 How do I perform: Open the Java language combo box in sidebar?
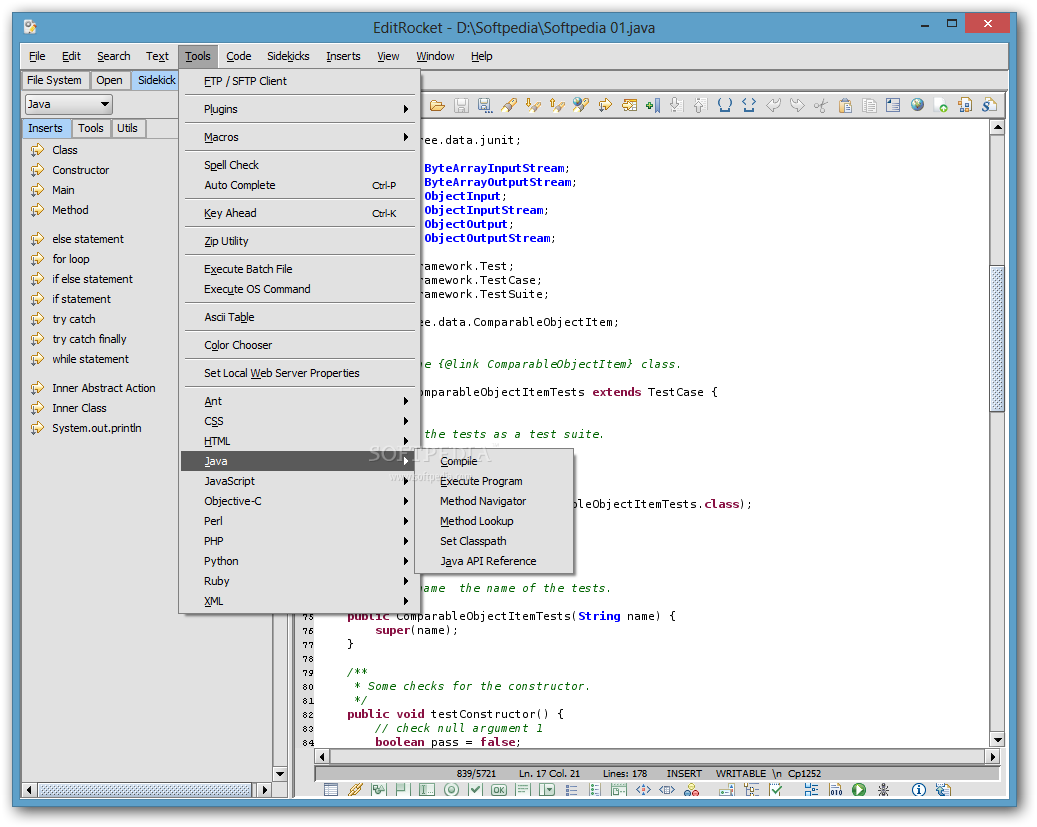[69, 104]
